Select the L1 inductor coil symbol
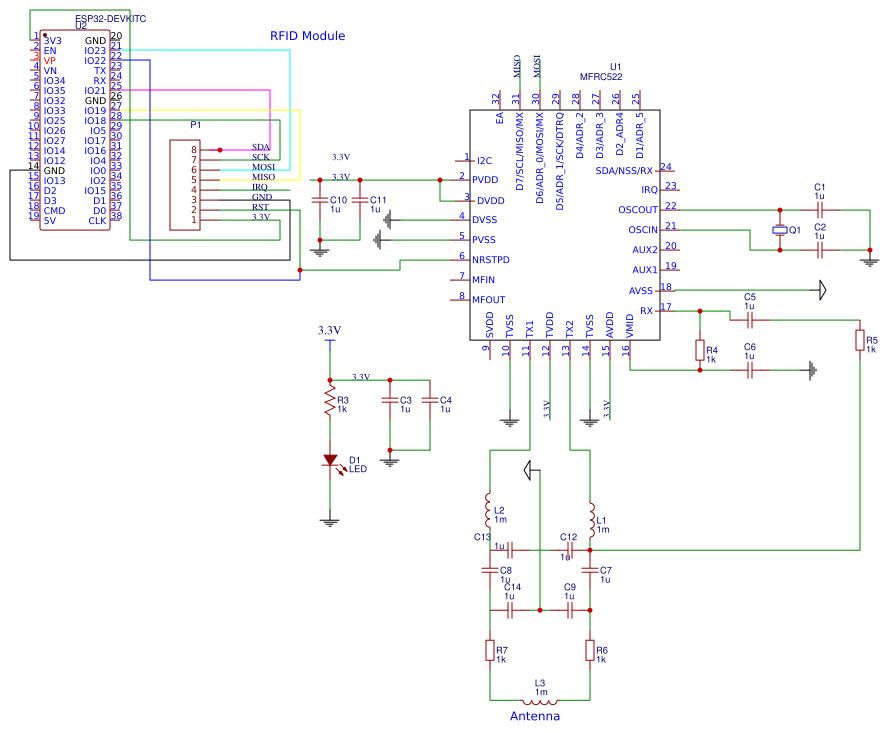 coord(591,519)
